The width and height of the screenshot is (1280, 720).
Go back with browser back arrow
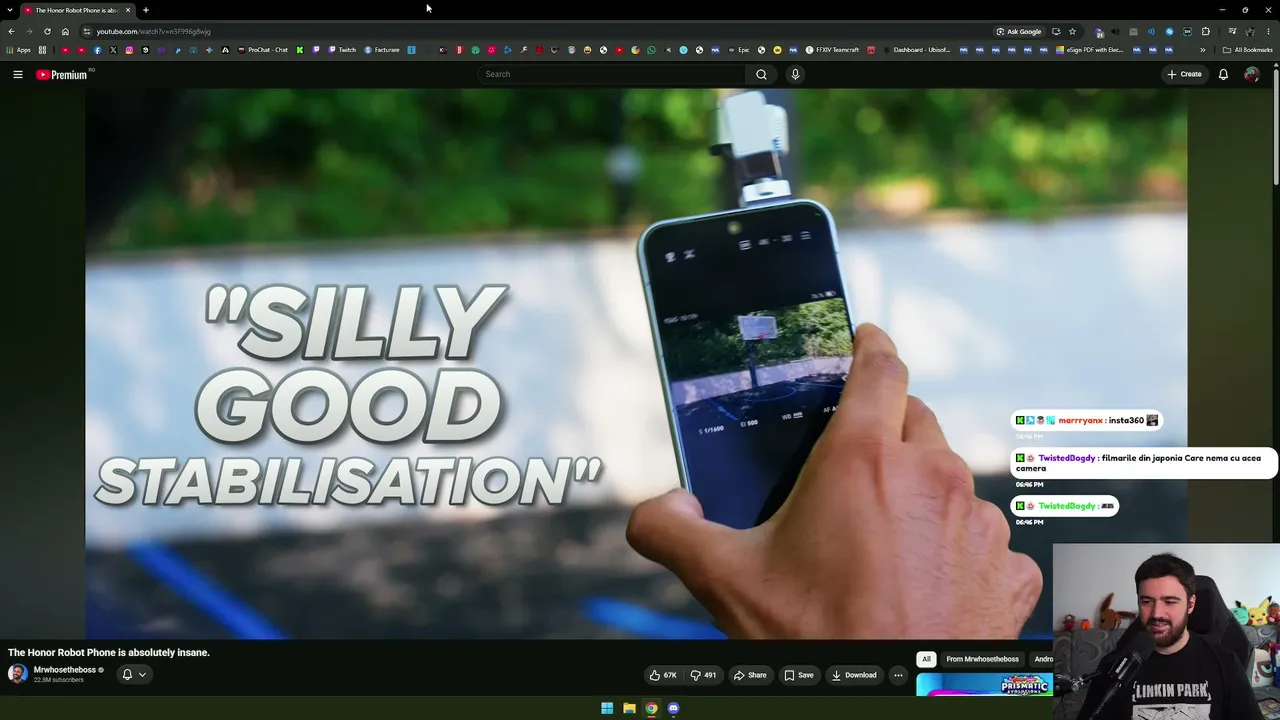11,31
